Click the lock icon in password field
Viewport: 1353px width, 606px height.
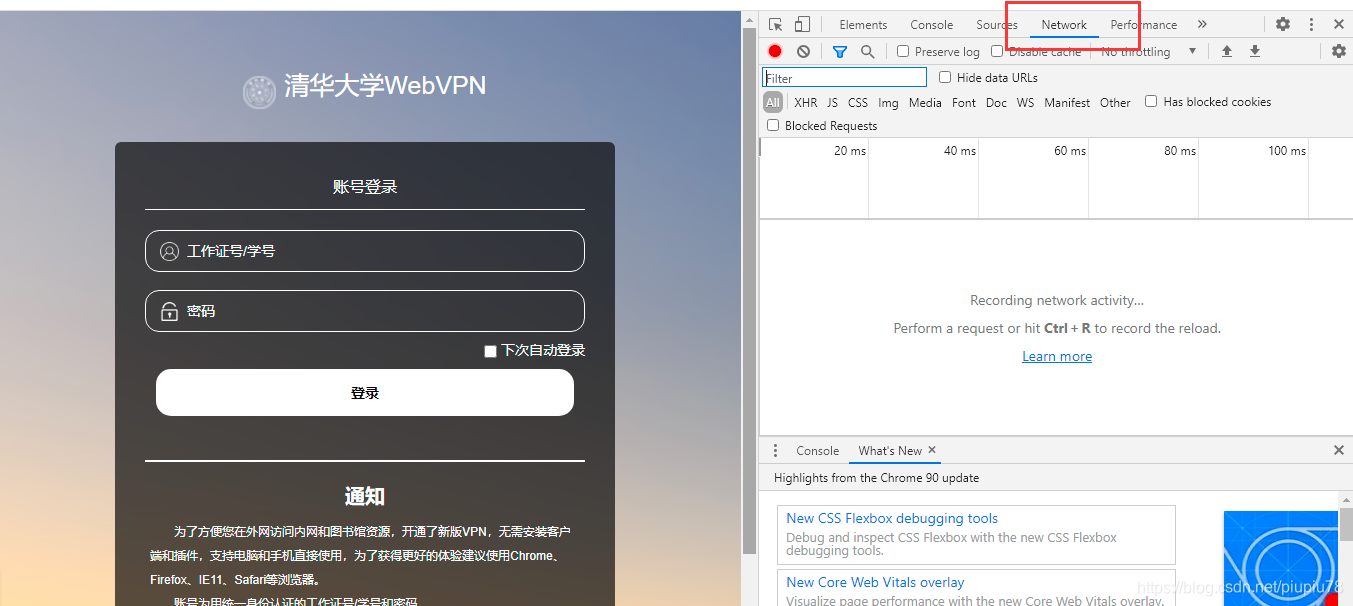[x=169, y=311]
